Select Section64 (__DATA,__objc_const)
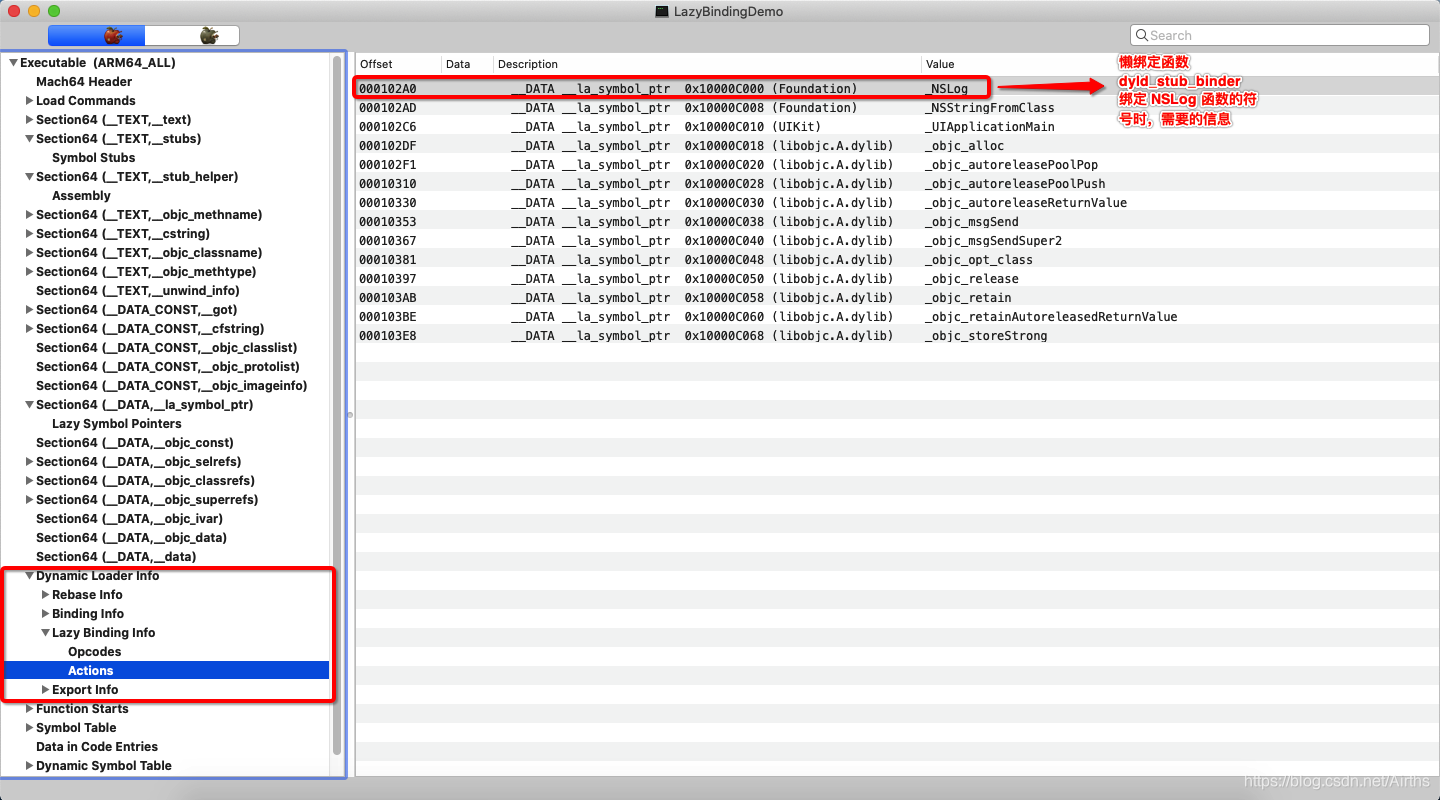The width and height of the screenshot is (1440, 800). (x=135, y=443)
